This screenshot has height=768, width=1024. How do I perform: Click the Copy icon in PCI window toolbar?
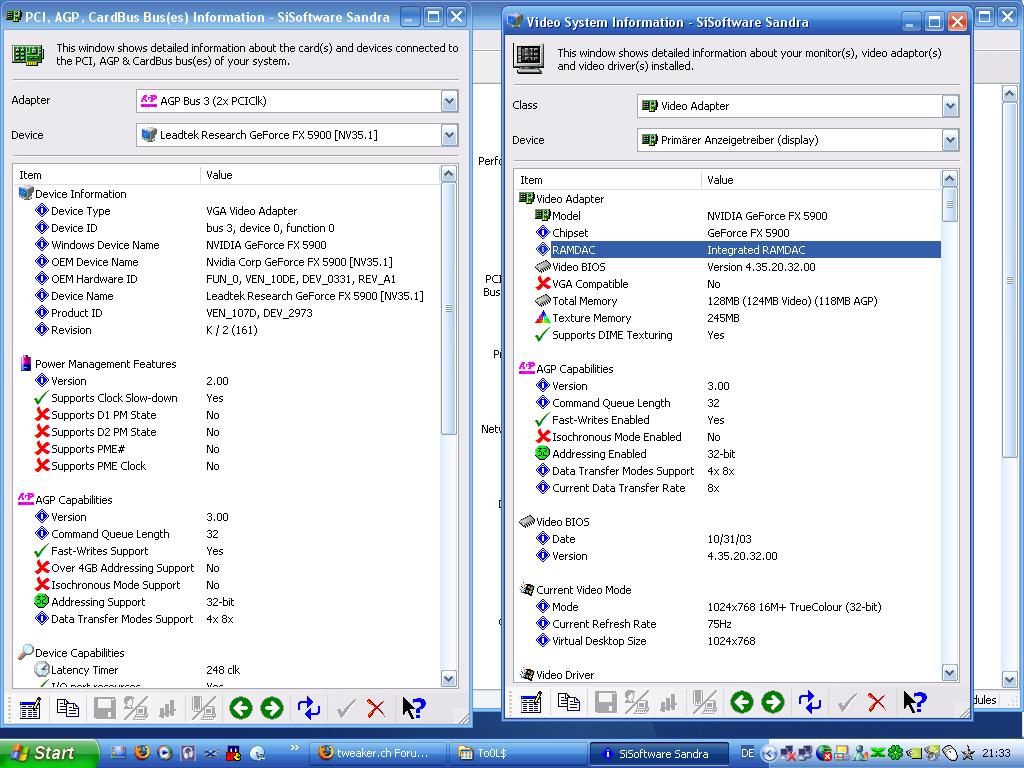click(68, 709)
